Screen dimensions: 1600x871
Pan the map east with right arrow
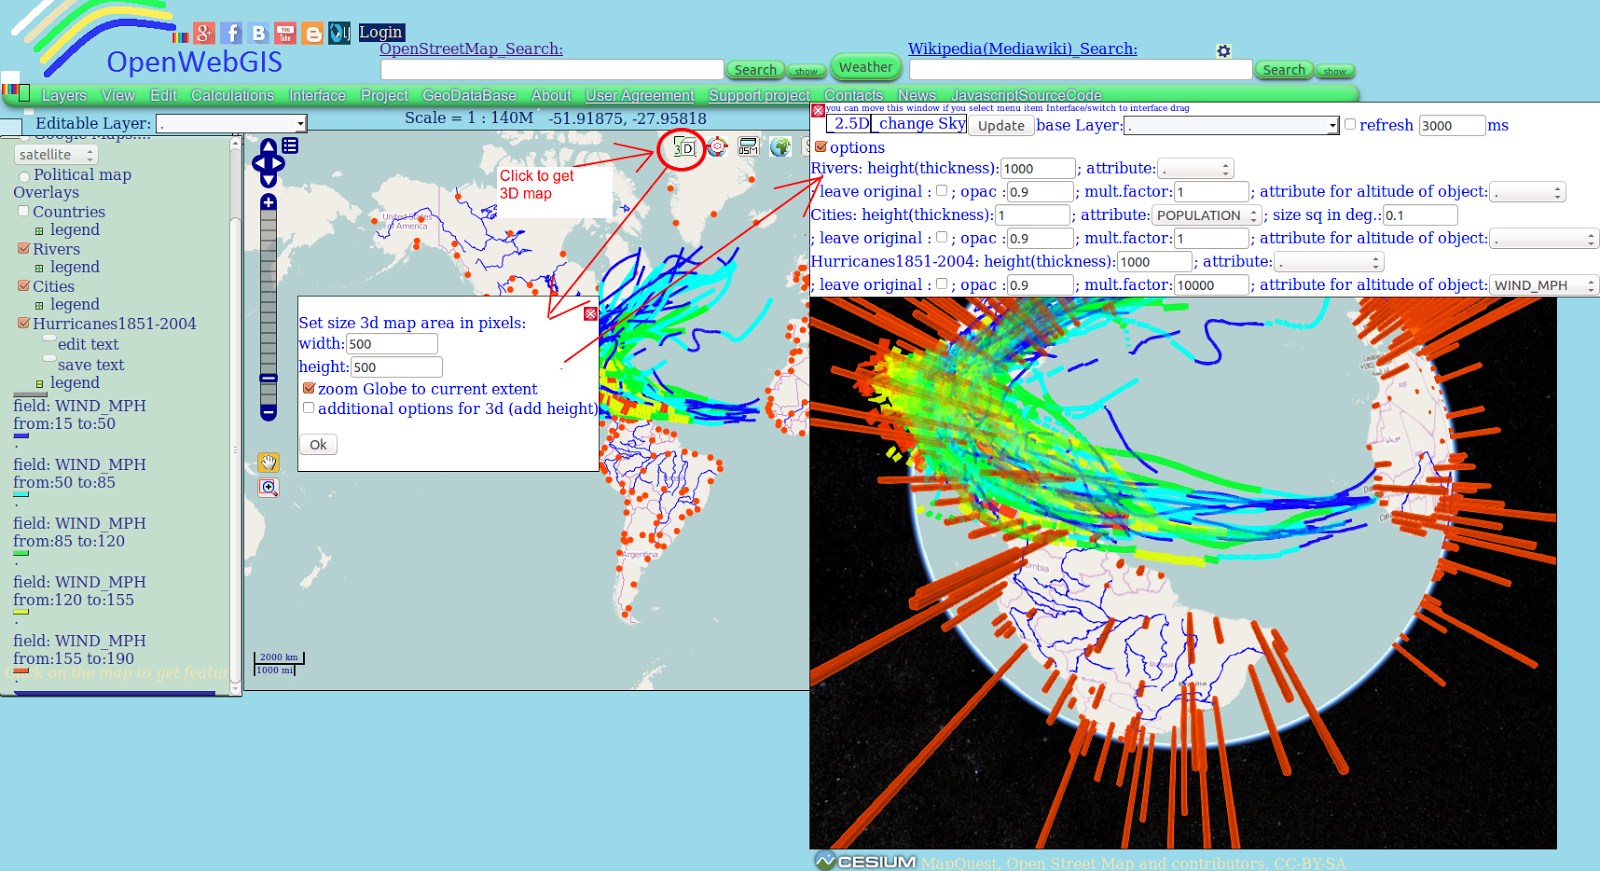(x=279, y=163)
